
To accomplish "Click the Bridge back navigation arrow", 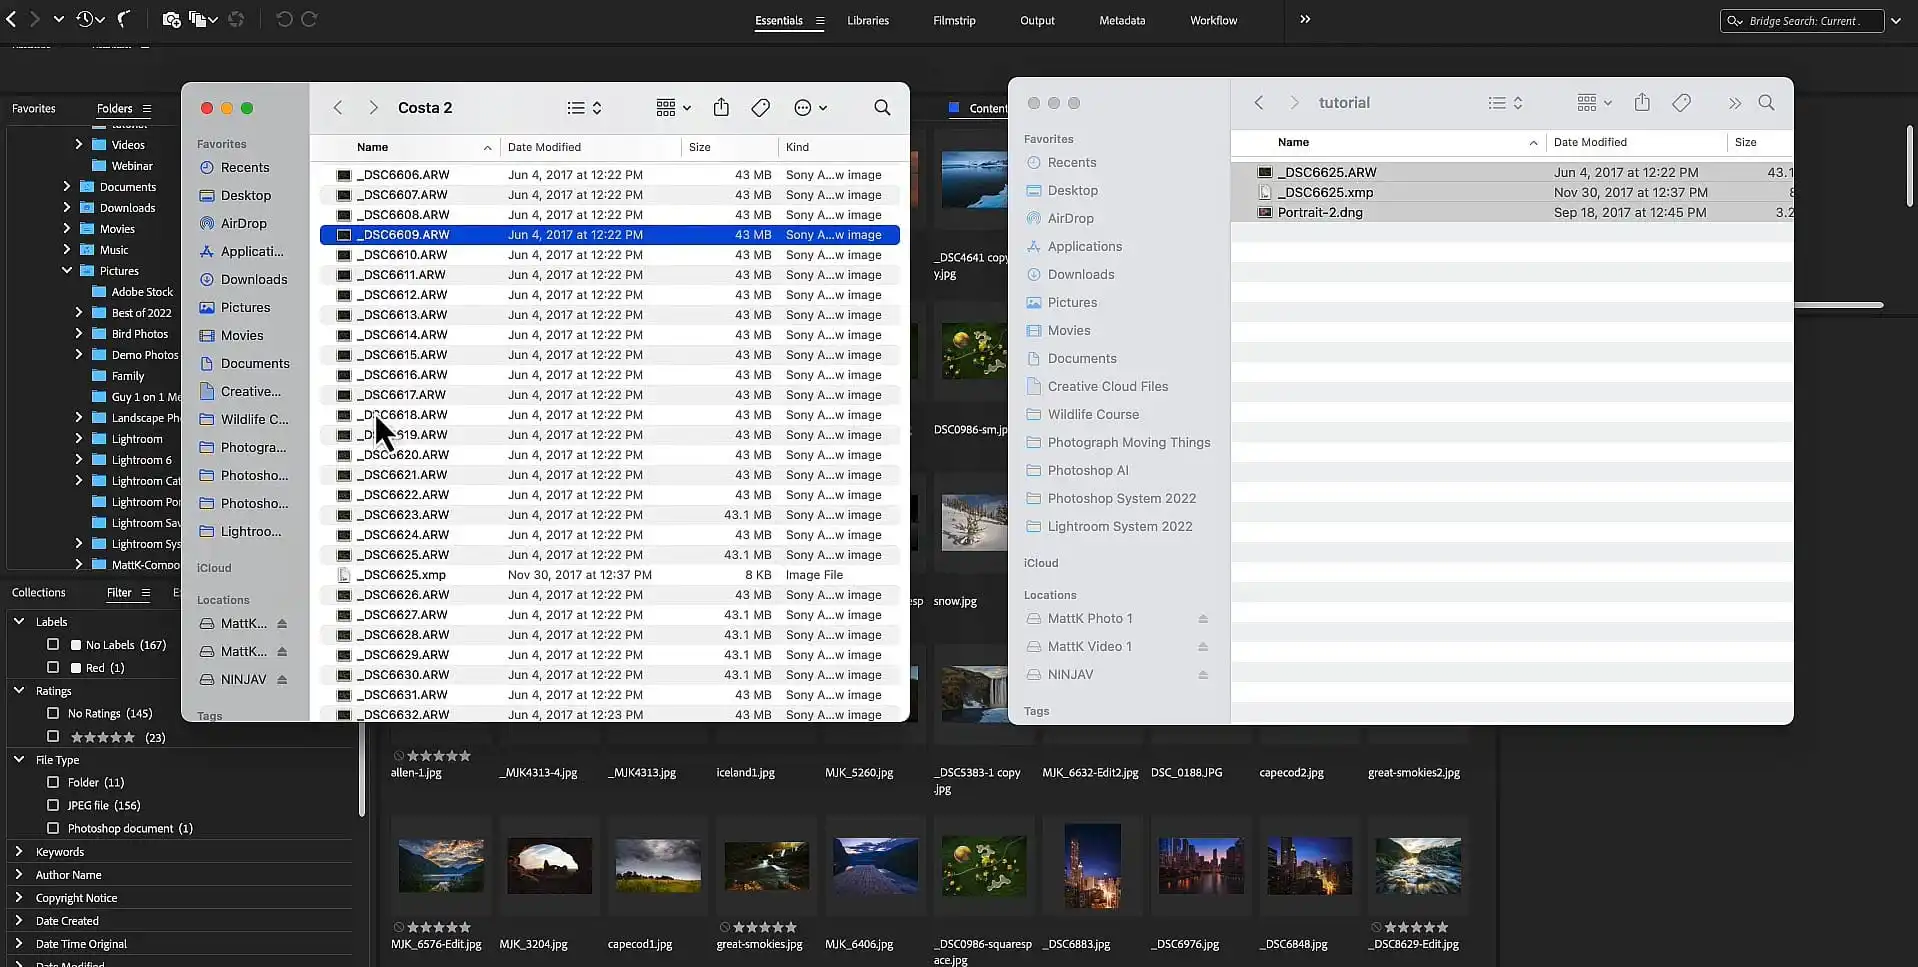I will click(12, 19).
